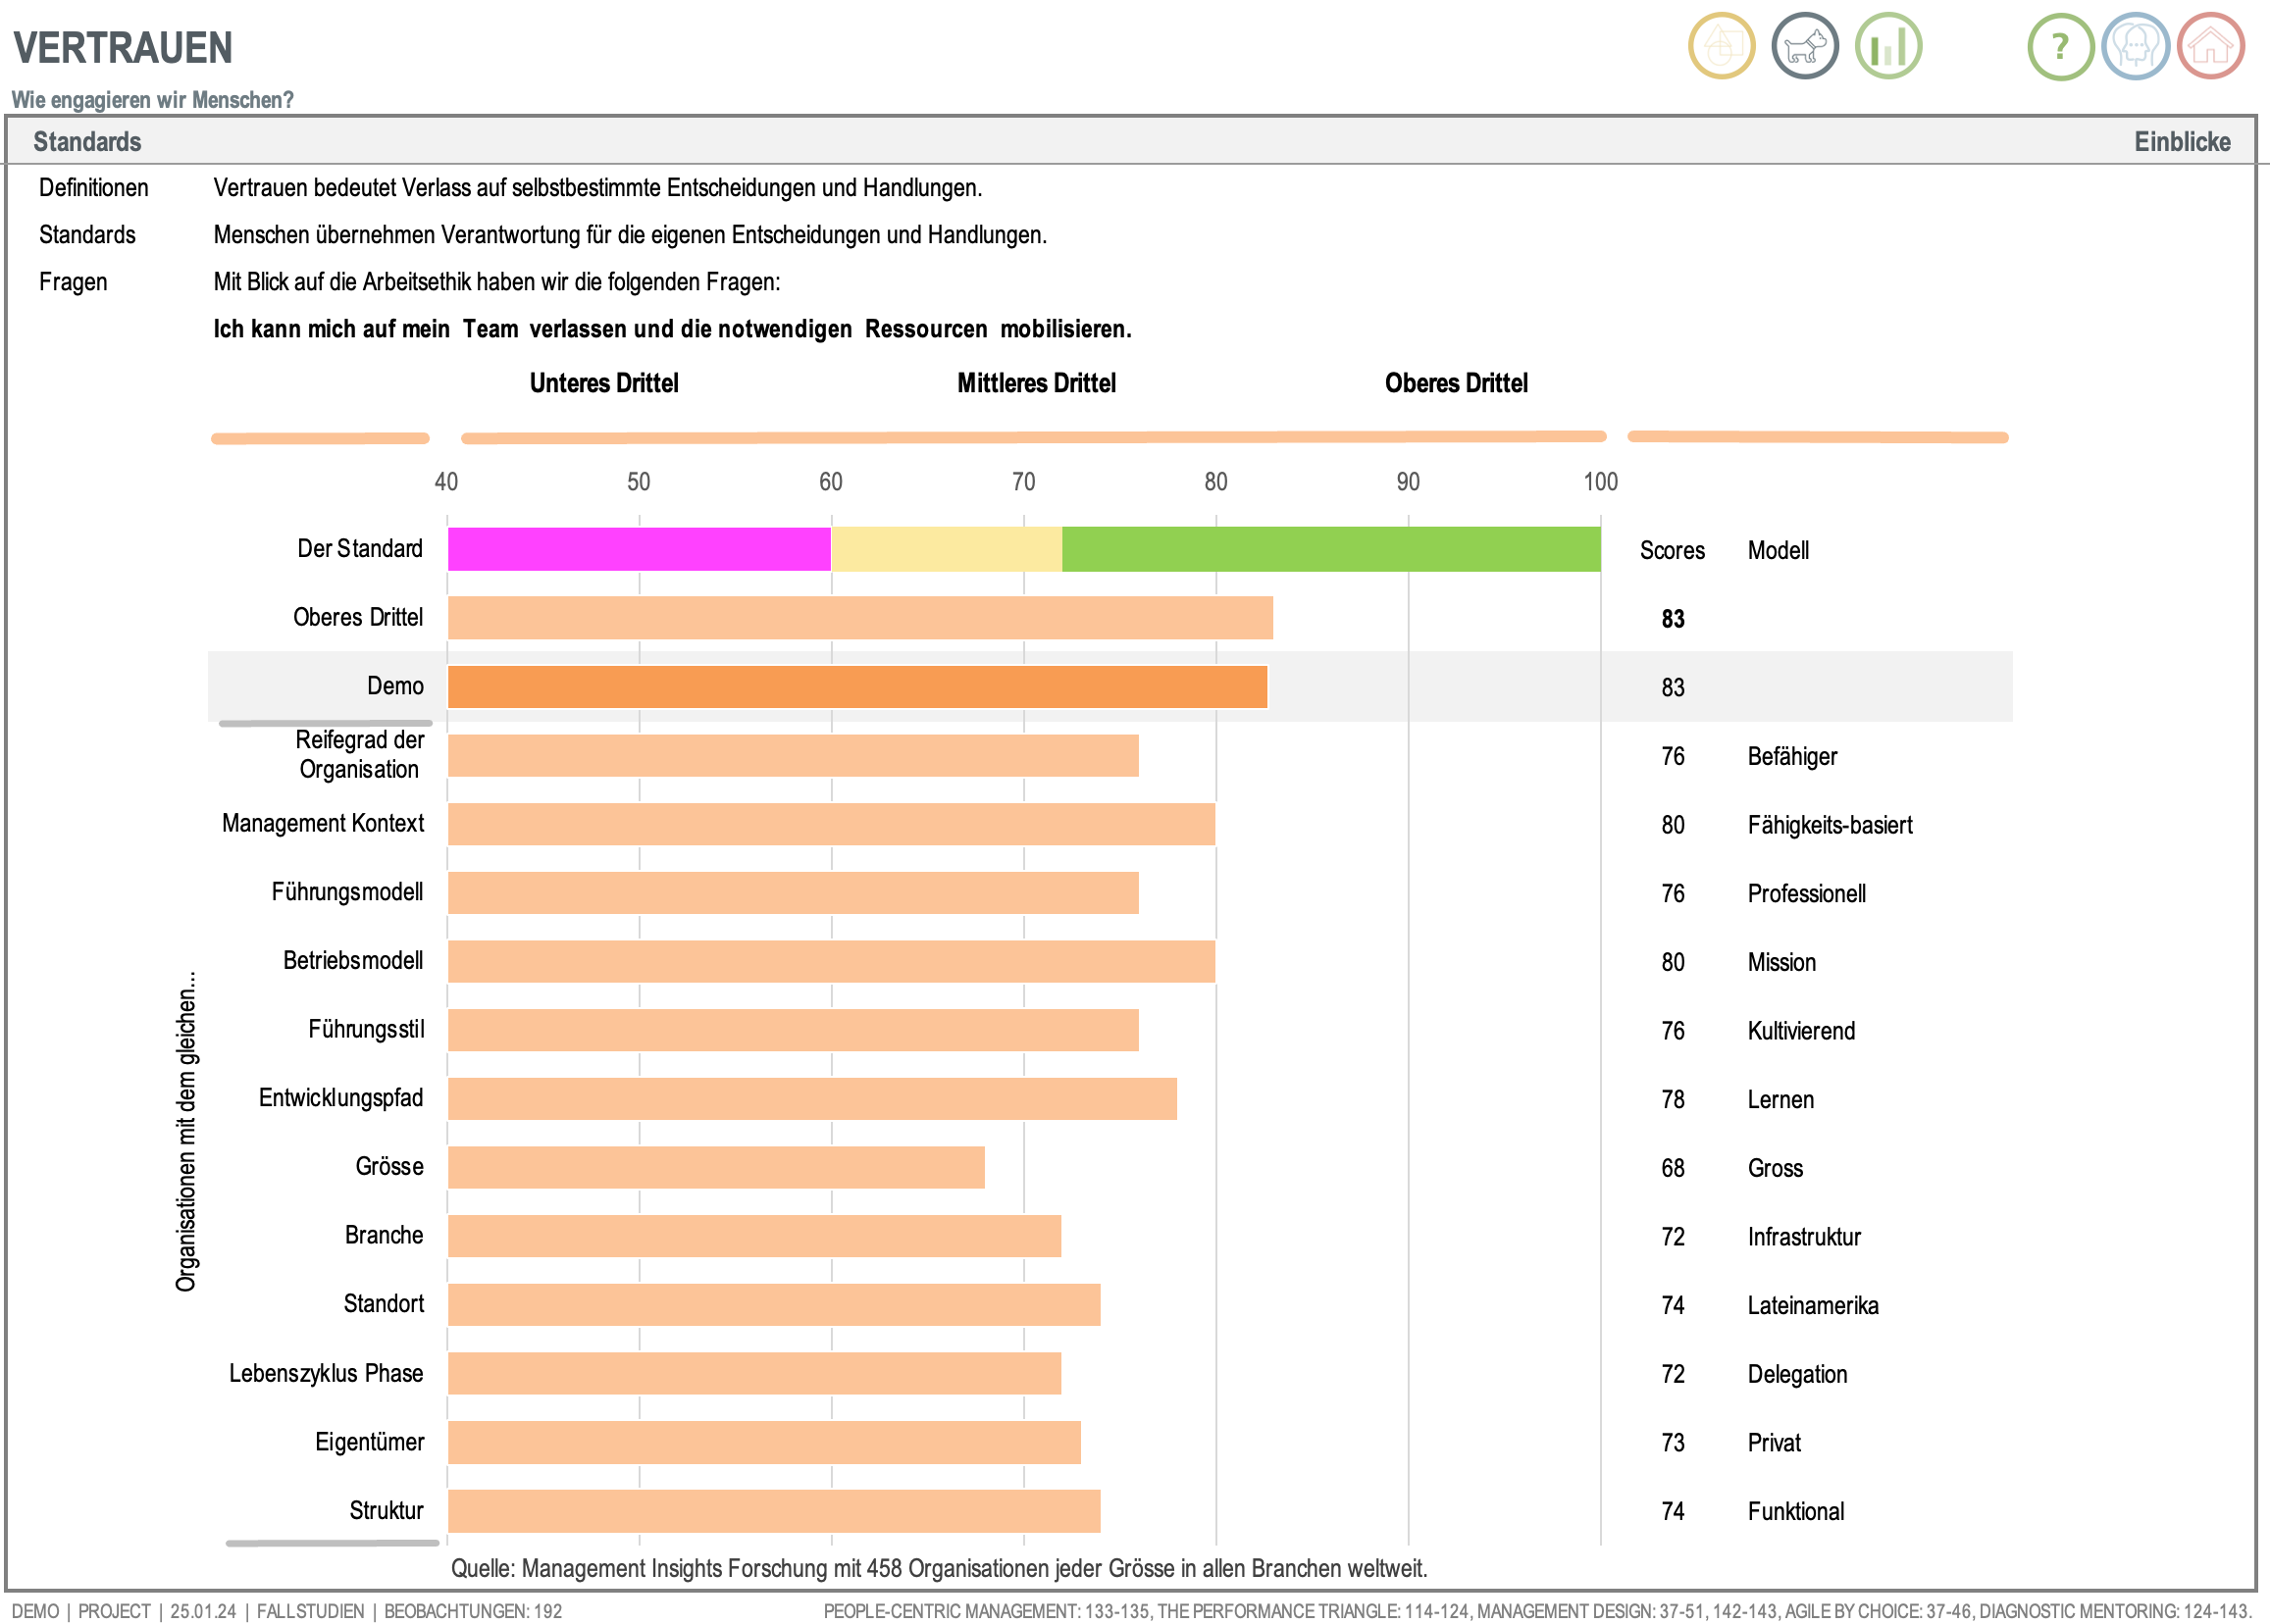Click the 'Führungsstil' label
Image resolution: width=2270 pixels, height=1624 pixels.
(x=366, y=1030)
